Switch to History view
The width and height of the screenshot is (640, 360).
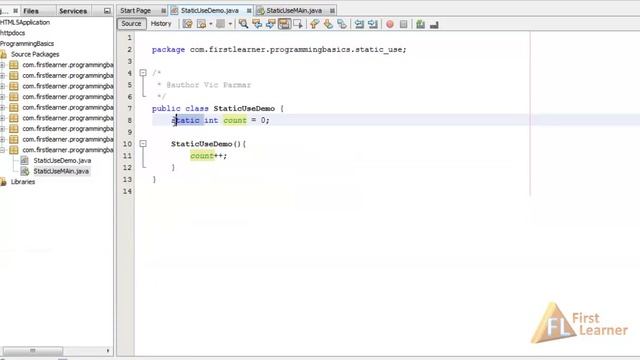click(x=161, y=24)
